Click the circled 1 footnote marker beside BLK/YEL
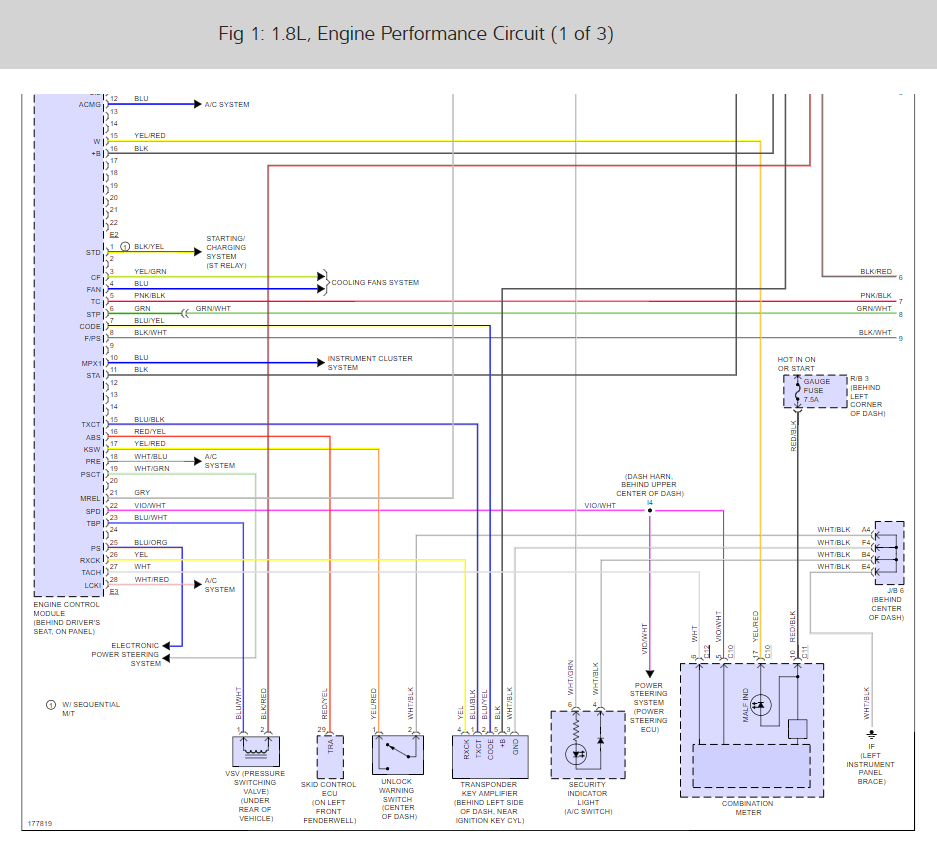Screen dimensions: 937x845 (x=125, y=246)
